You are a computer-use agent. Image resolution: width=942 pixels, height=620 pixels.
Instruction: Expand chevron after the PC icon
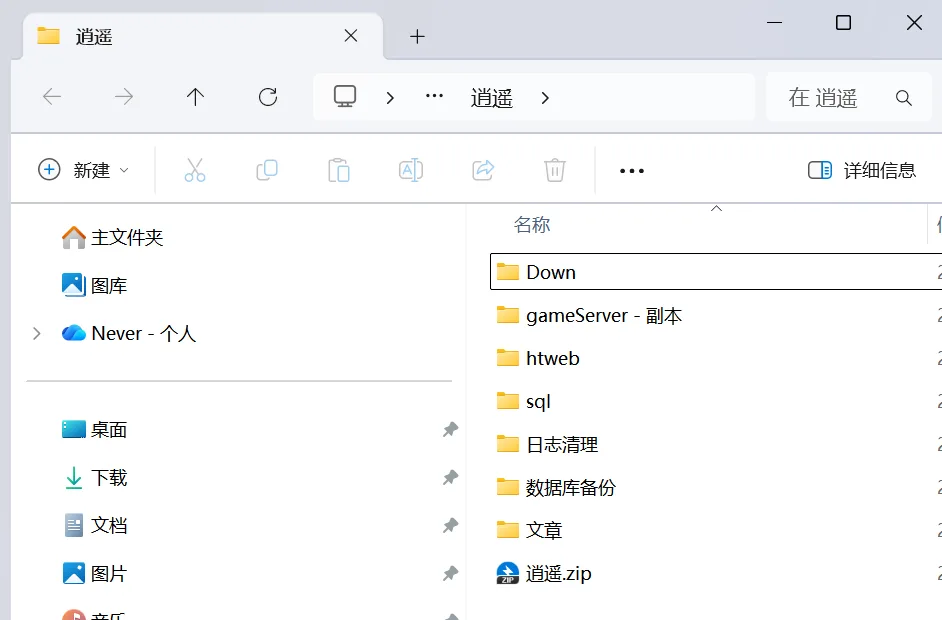[x=390, y=97]
